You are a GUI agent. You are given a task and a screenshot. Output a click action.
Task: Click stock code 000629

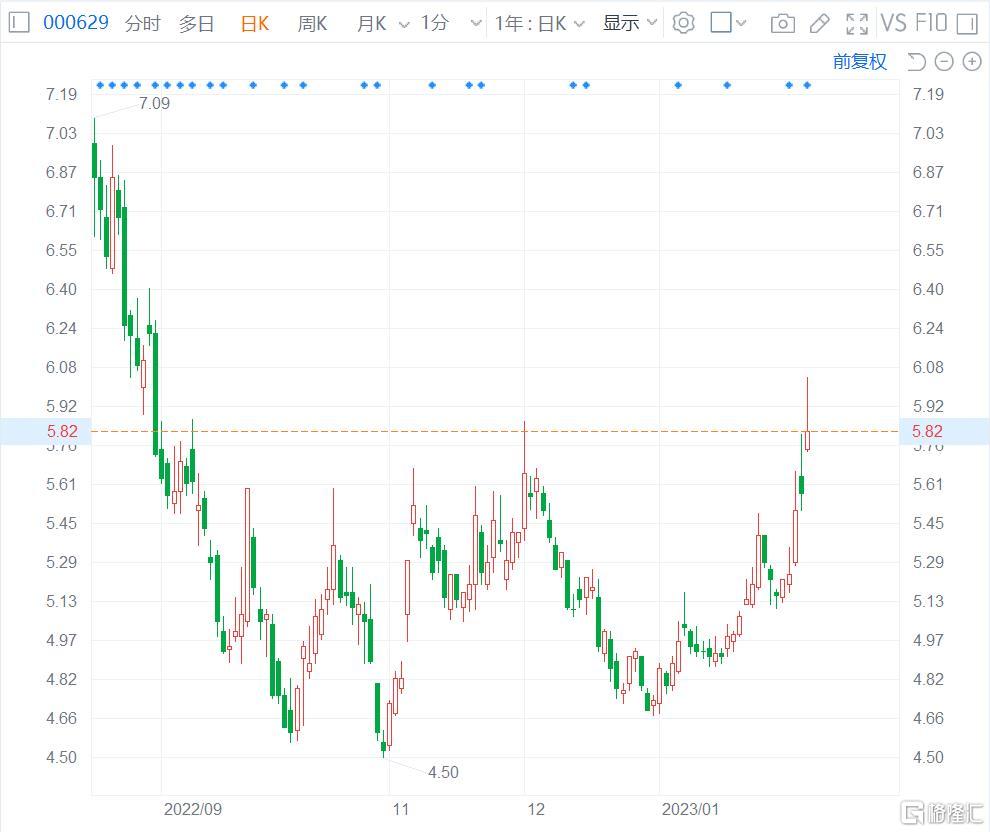(76, 23)
